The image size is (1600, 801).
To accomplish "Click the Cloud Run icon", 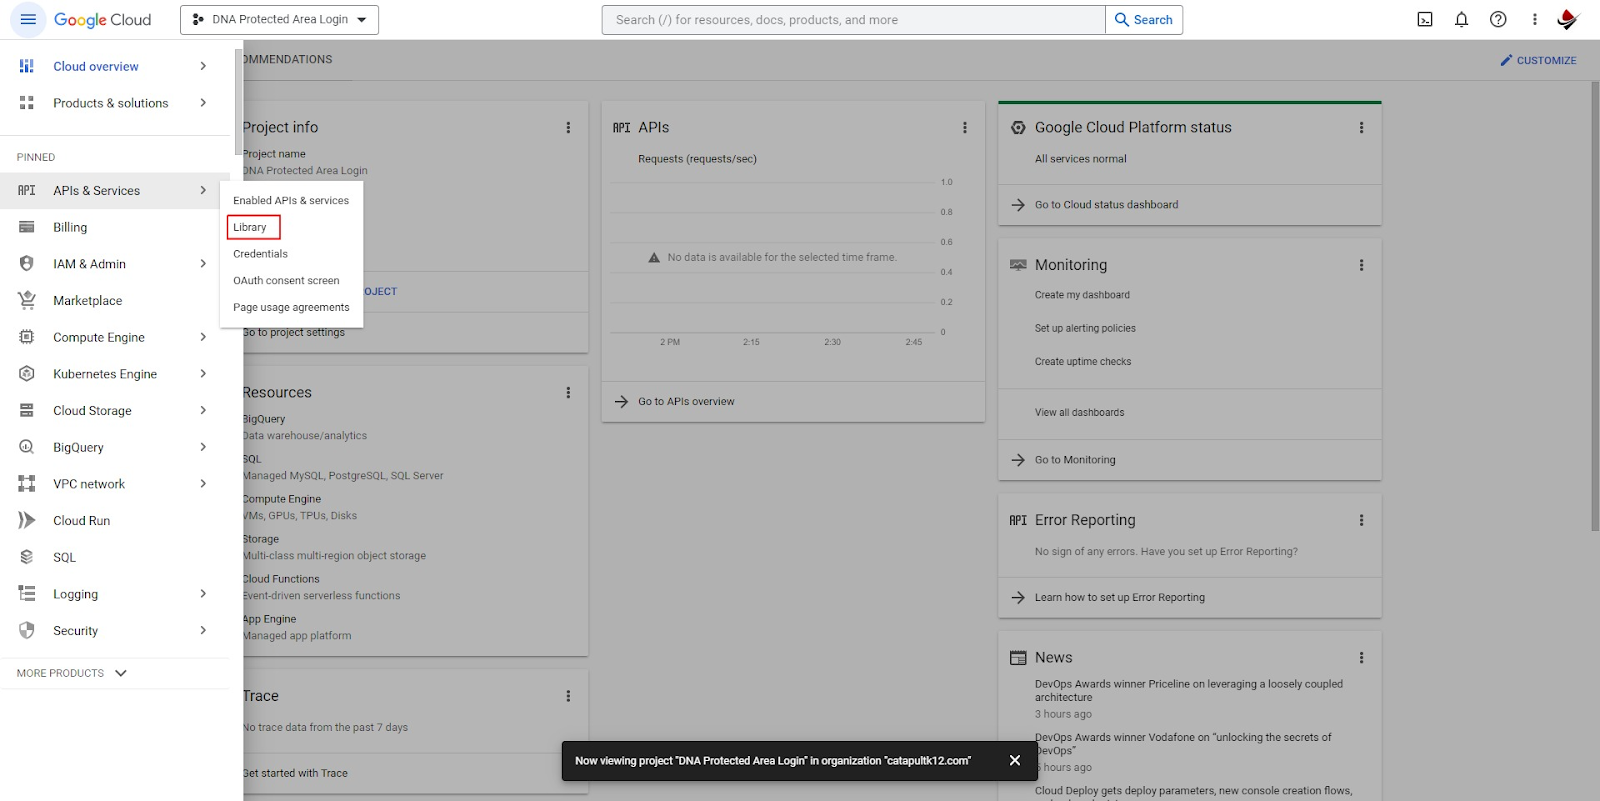I will coord(27,521).
